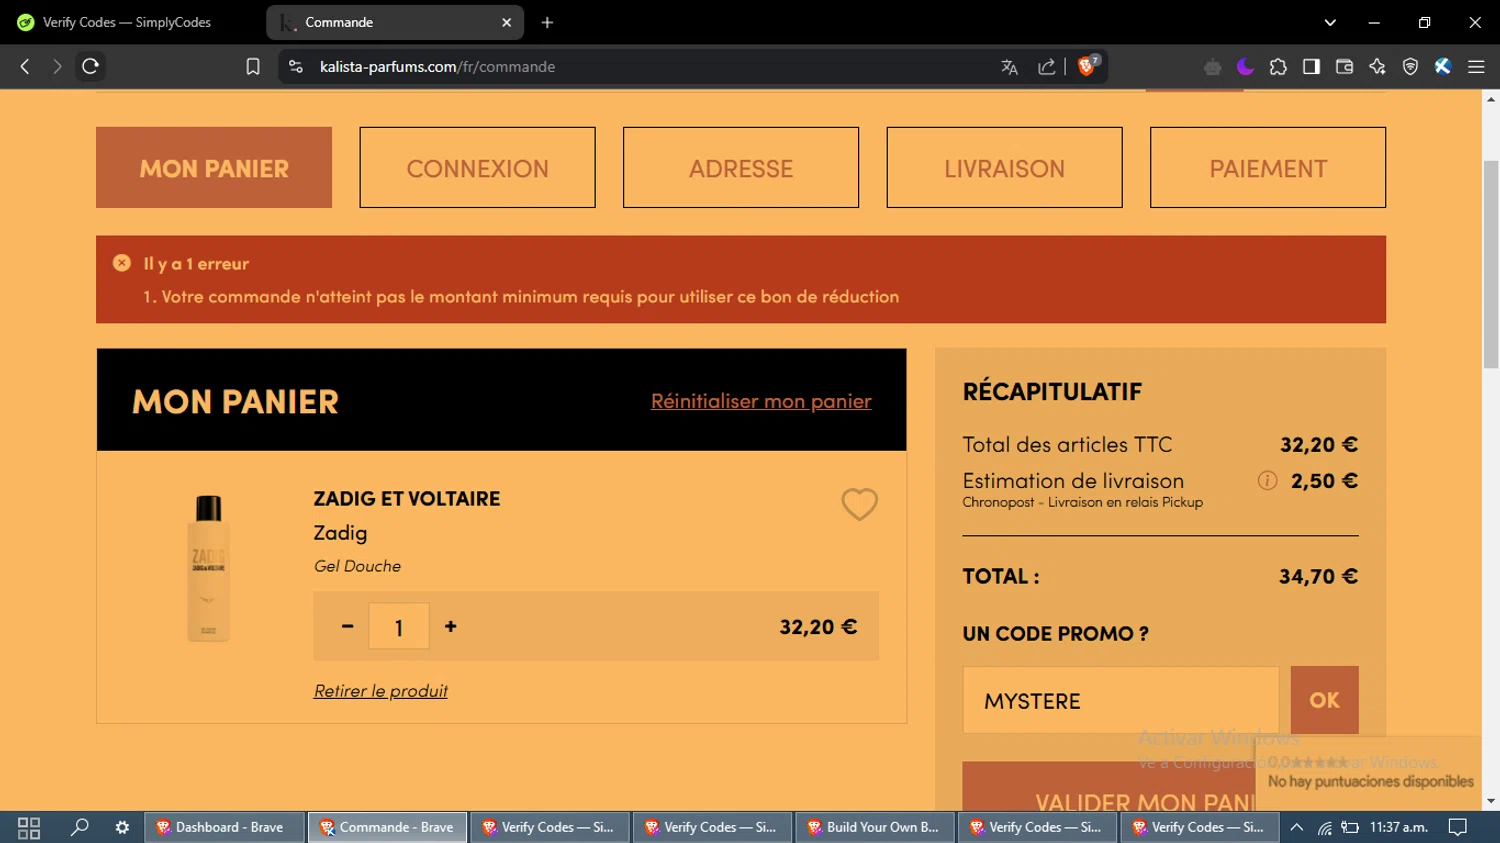Switch to Verify Codes — SimplyCodes tab
The image size is (1500, 843).
point(125,22)
